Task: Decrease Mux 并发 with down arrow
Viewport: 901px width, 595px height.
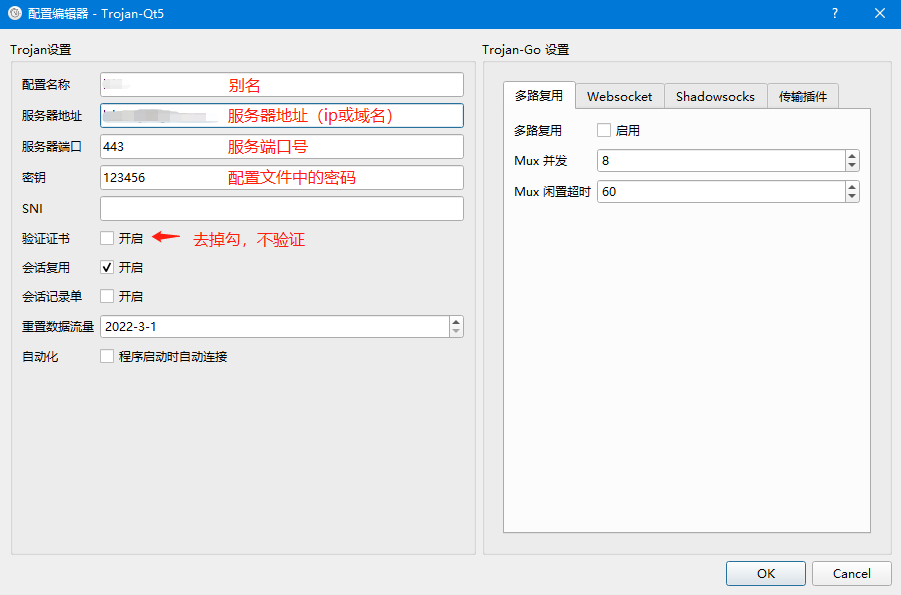Action: [x=852, y=166]
